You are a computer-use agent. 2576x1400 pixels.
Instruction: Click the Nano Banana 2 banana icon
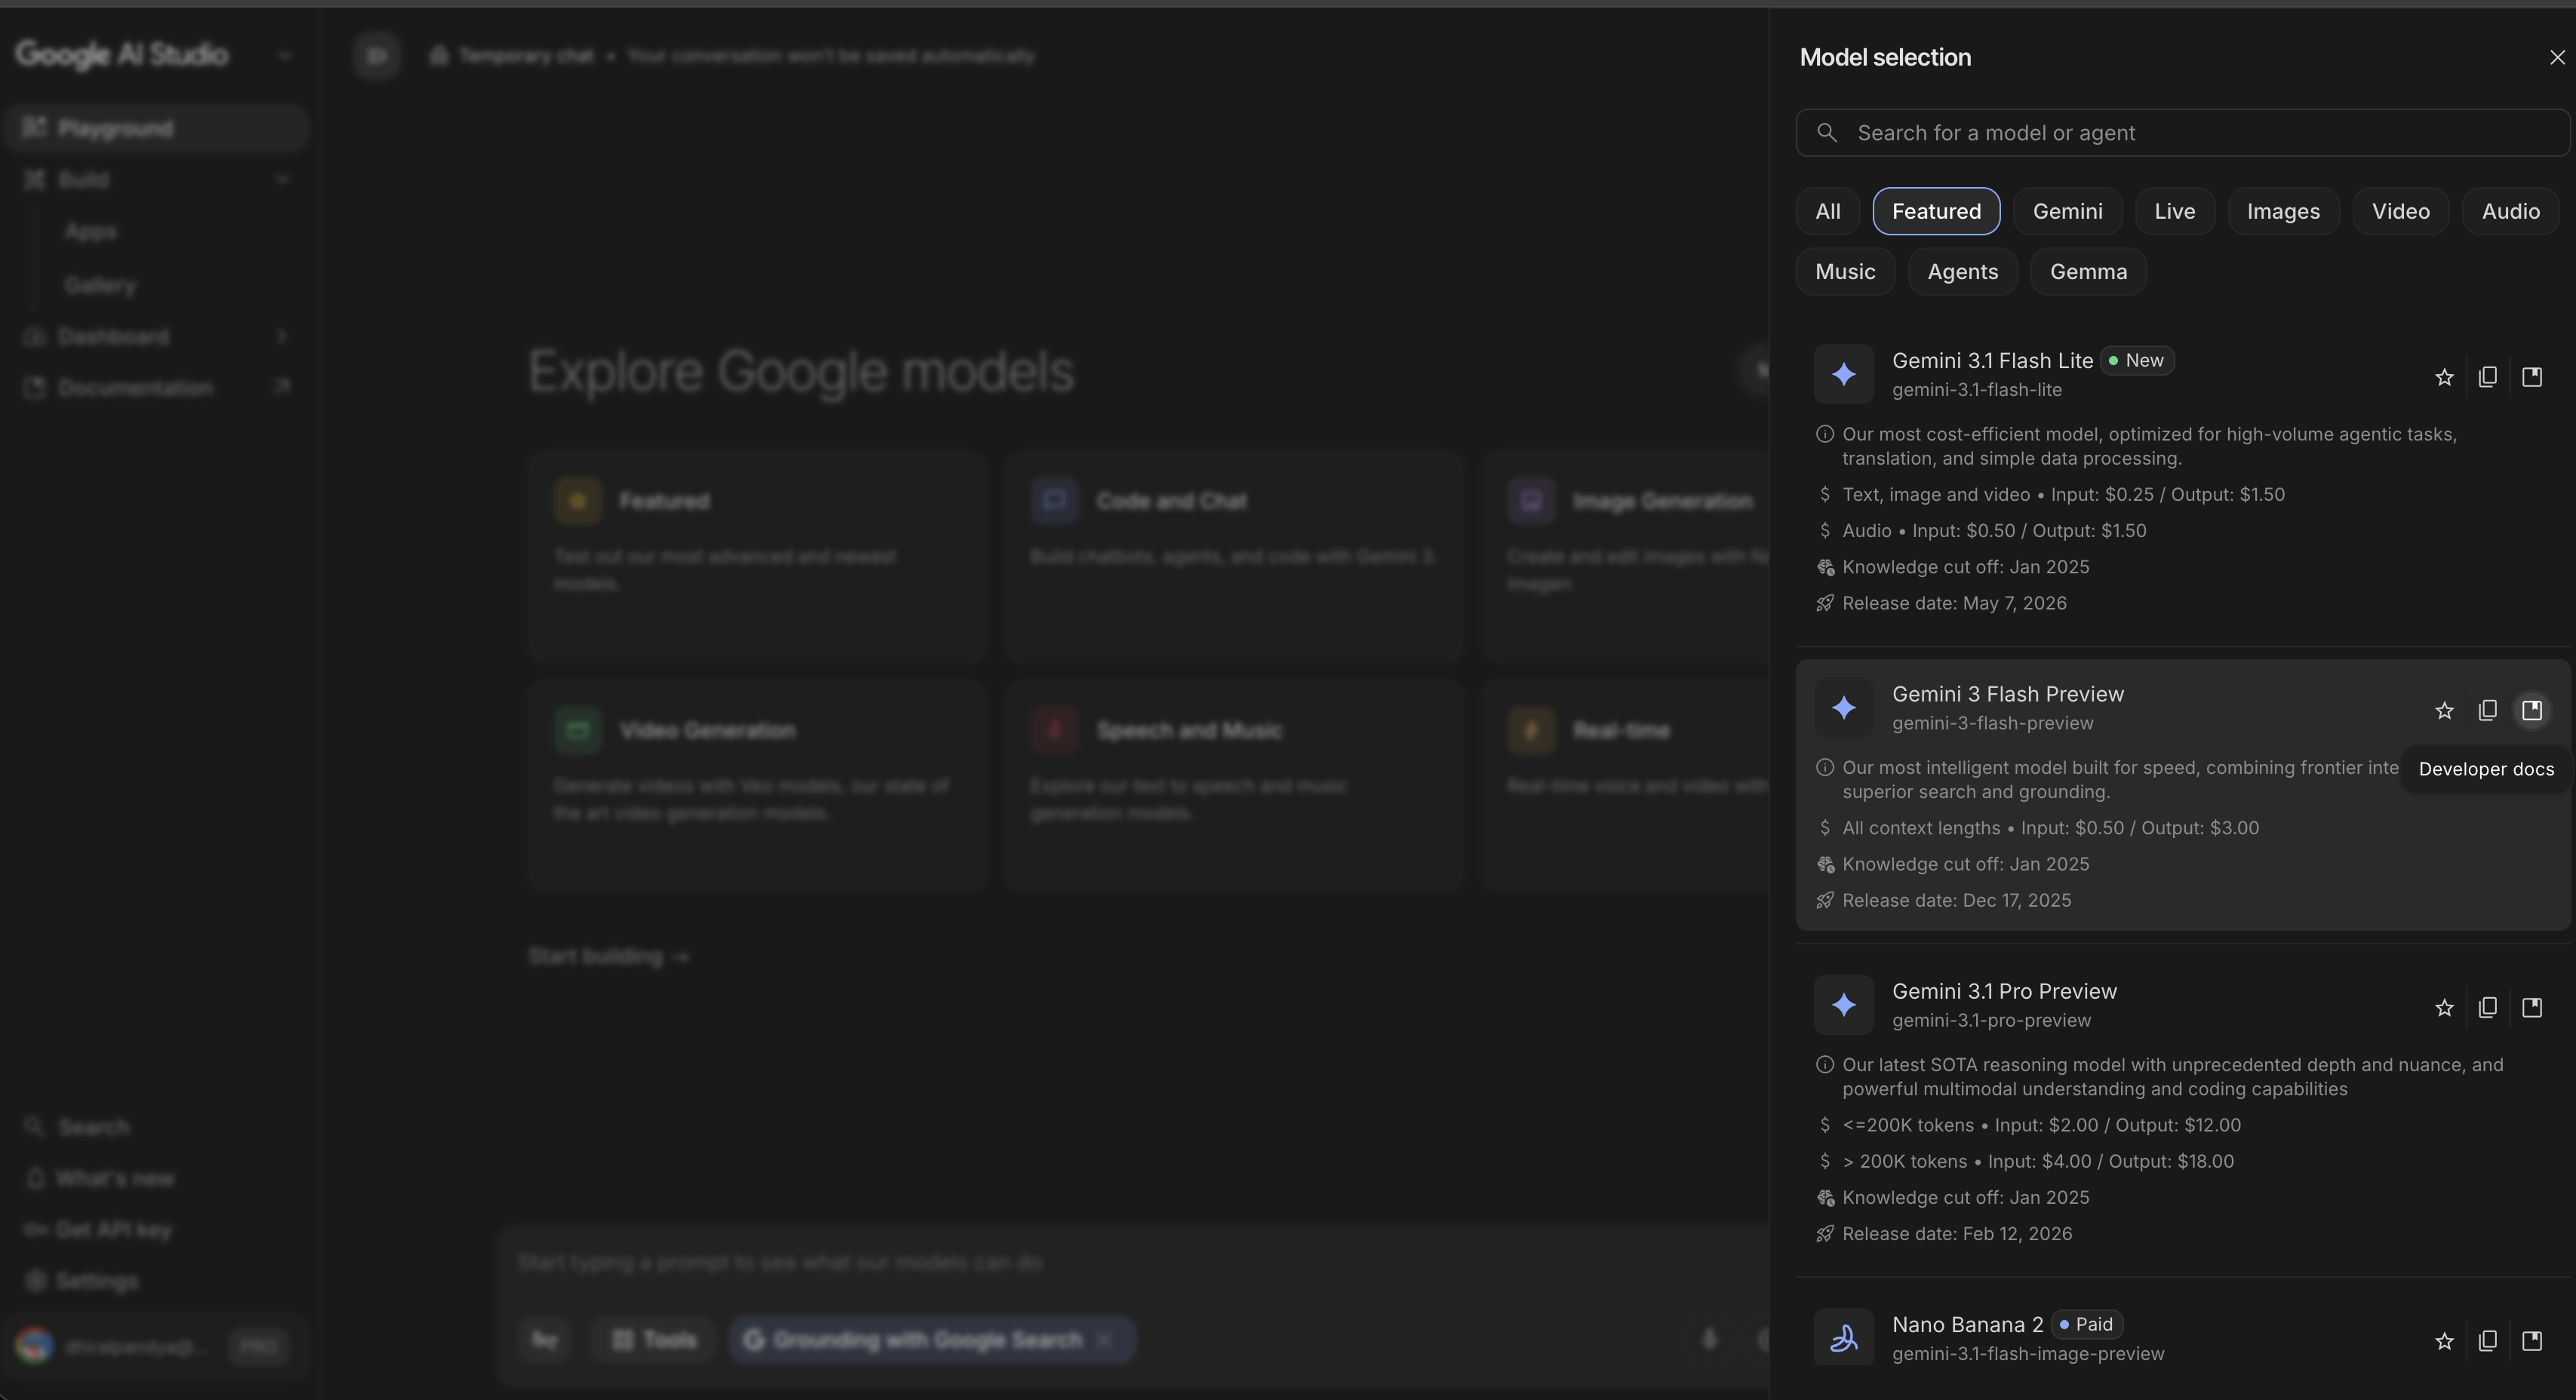coord(1844,1338)
